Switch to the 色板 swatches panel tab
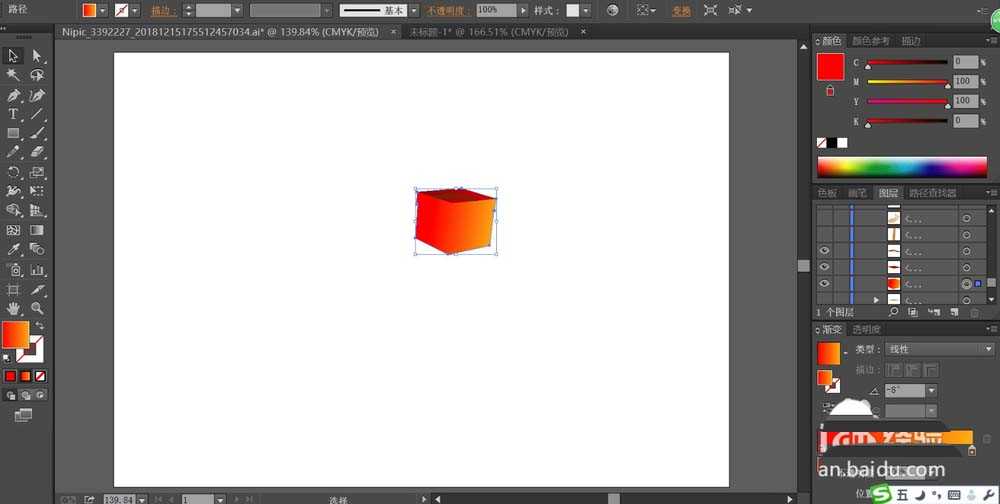This screenshot has height=504, width=1000. 827,193
